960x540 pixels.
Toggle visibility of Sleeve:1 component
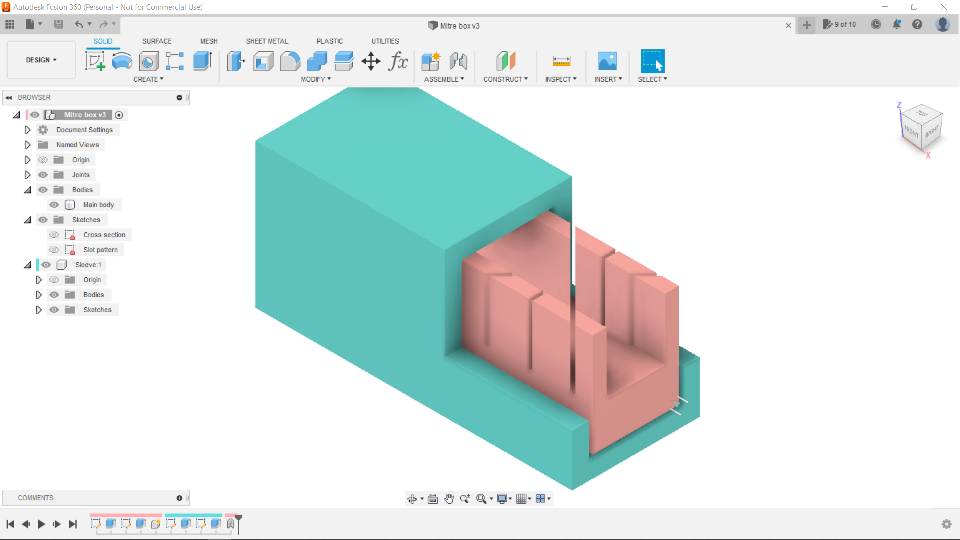coord(46,265)
